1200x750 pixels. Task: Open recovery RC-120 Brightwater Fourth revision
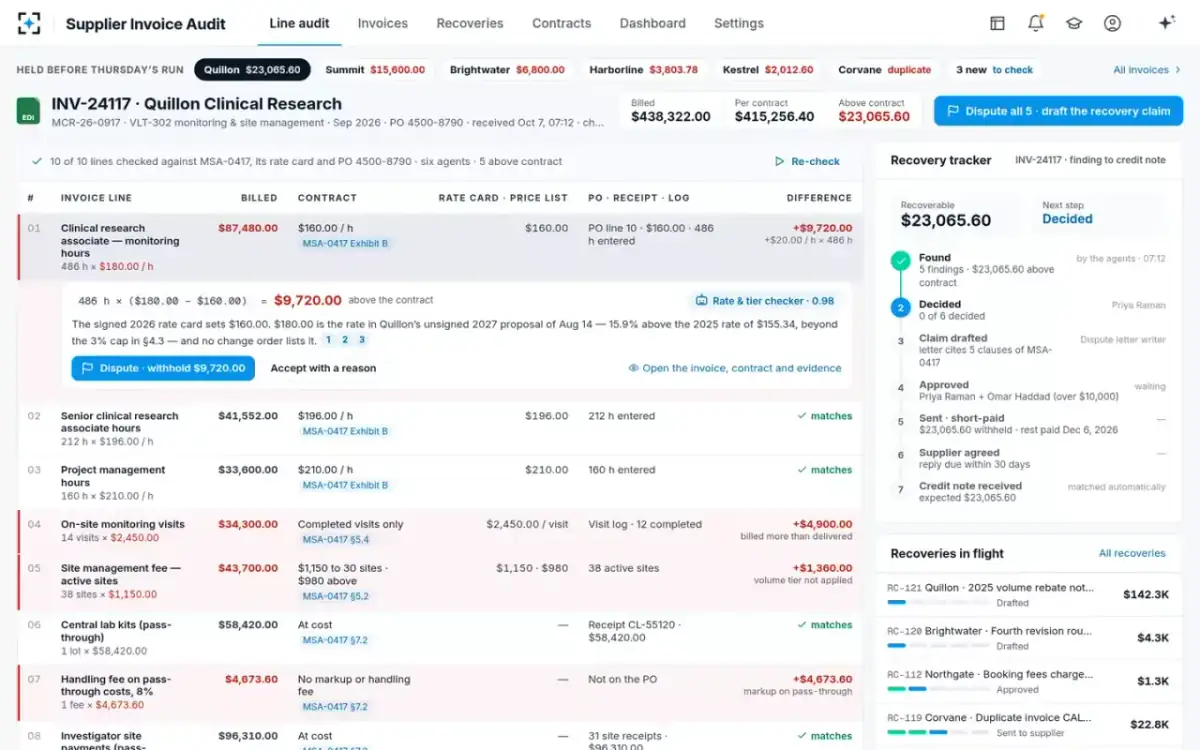point(1028,638)
